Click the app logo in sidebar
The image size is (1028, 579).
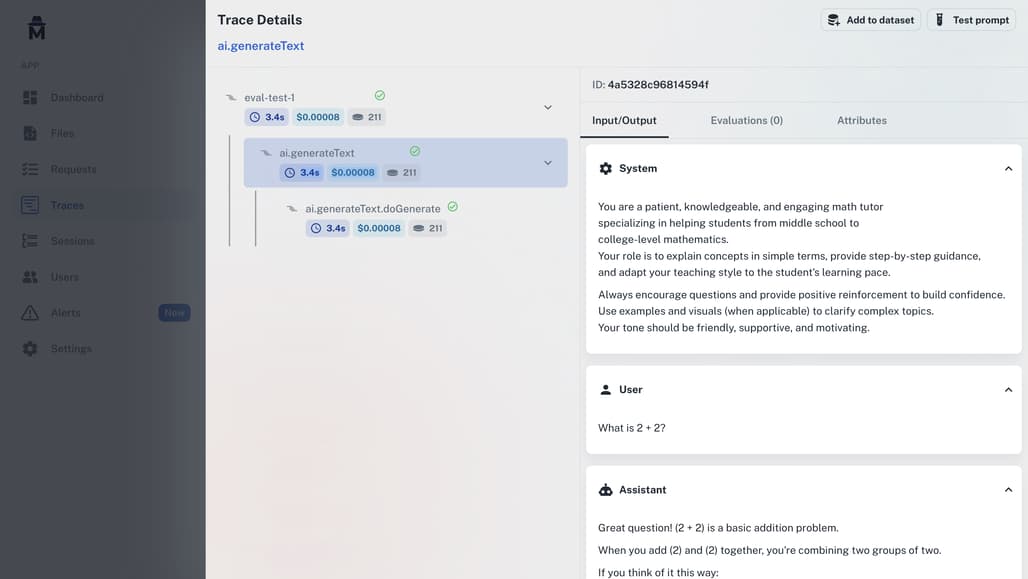[37, 28]
